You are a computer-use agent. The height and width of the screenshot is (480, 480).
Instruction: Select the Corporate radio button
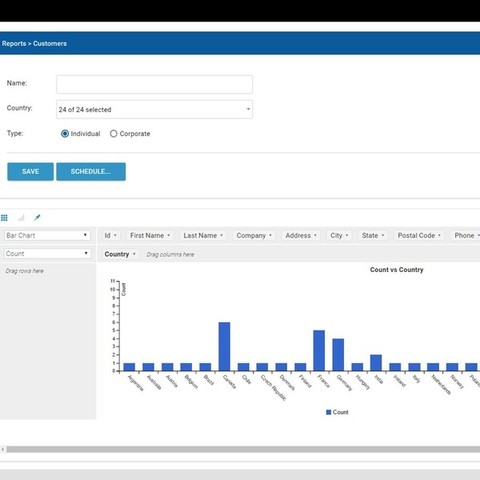pyautogui.click(x=113, y=134)
